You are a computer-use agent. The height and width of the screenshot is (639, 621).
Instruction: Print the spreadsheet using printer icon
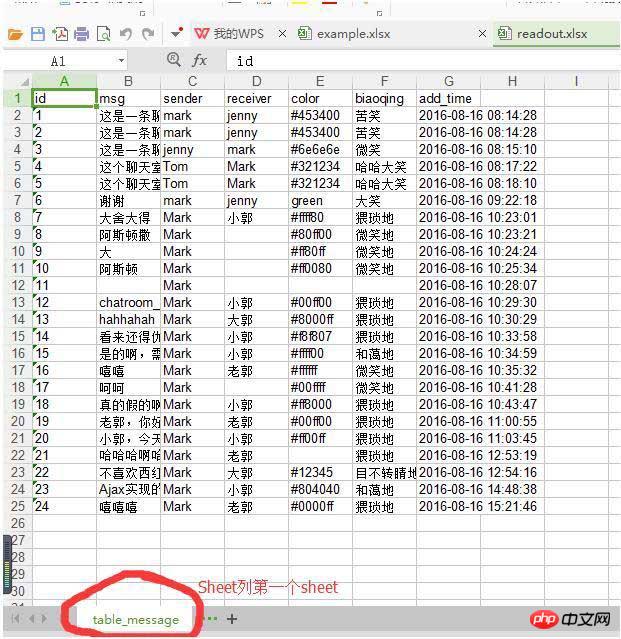pos(81,34)
